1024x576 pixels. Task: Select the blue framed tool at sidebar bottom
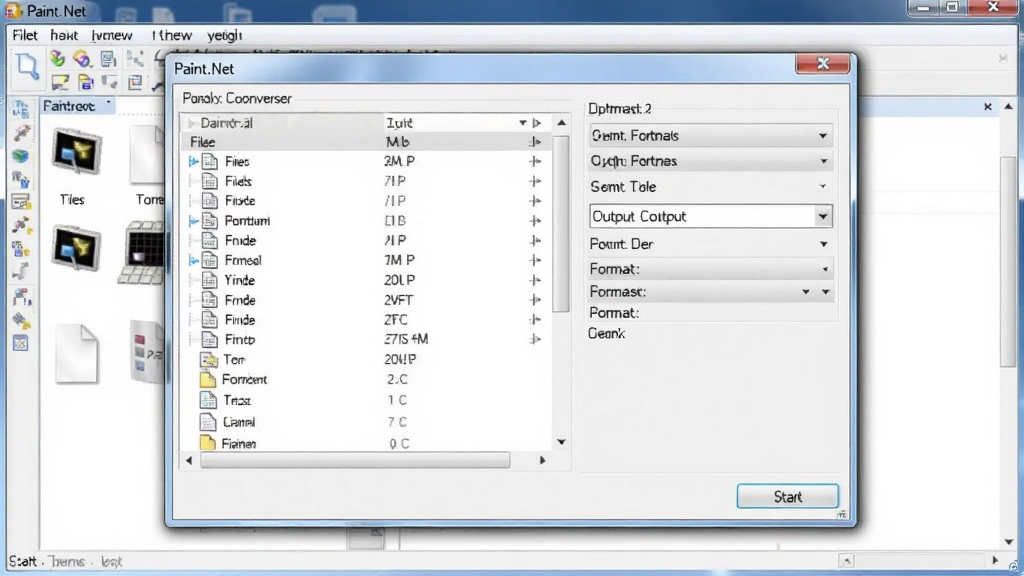tap(21, 344)
